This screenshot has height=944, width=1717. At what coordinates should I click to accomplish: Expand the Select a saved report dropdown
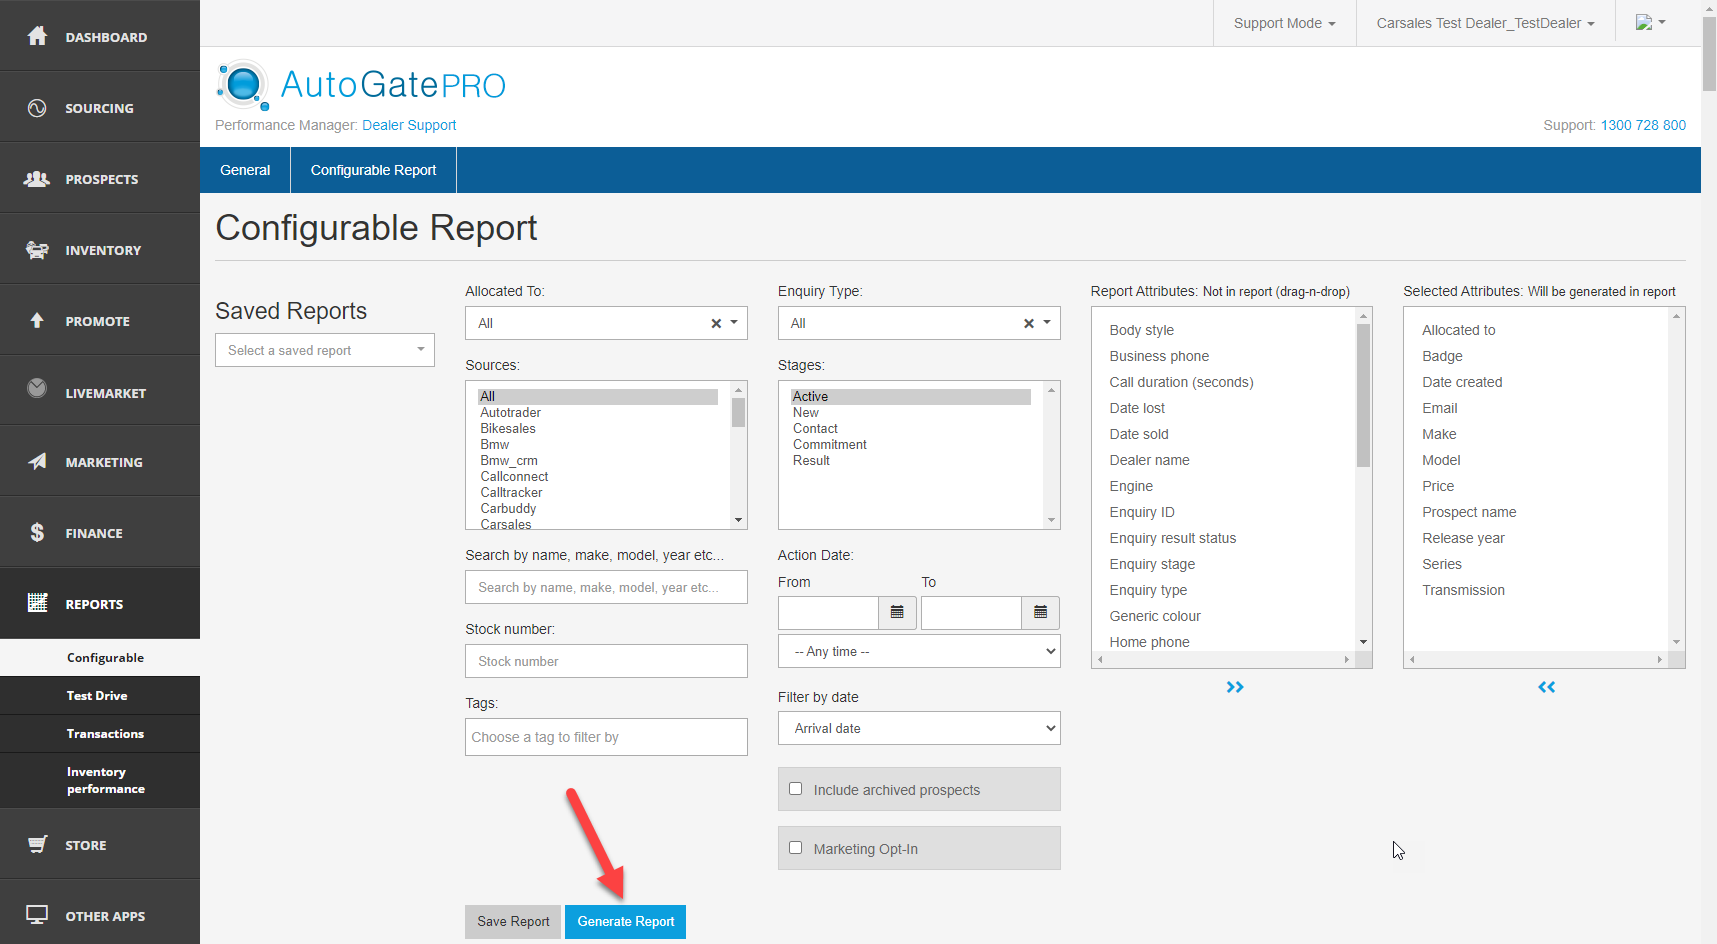[x=324, y=350]
